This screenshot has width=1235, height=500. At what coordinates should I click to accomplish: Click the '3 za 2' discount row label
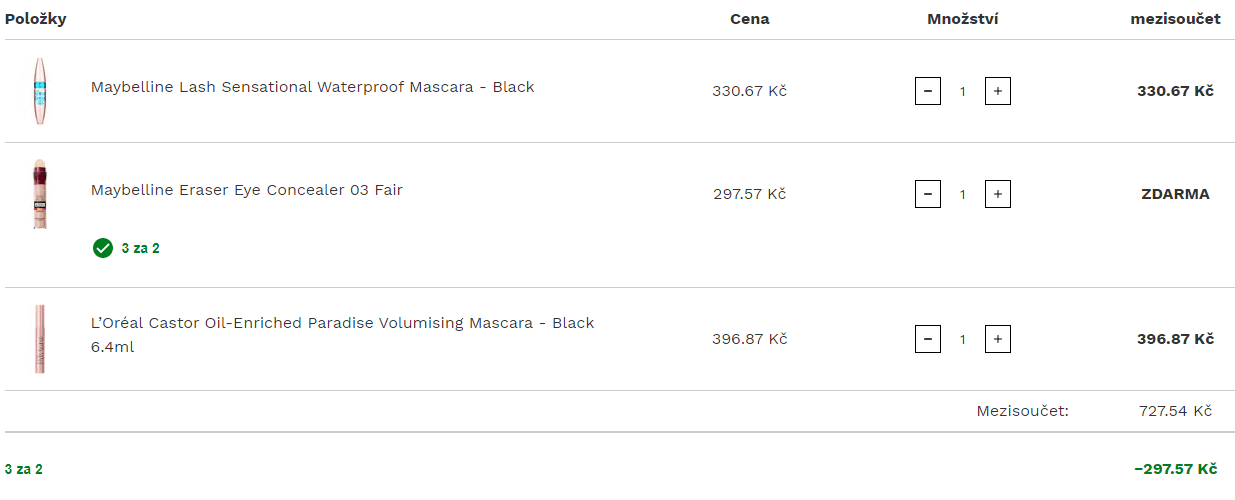pos(24,469)
